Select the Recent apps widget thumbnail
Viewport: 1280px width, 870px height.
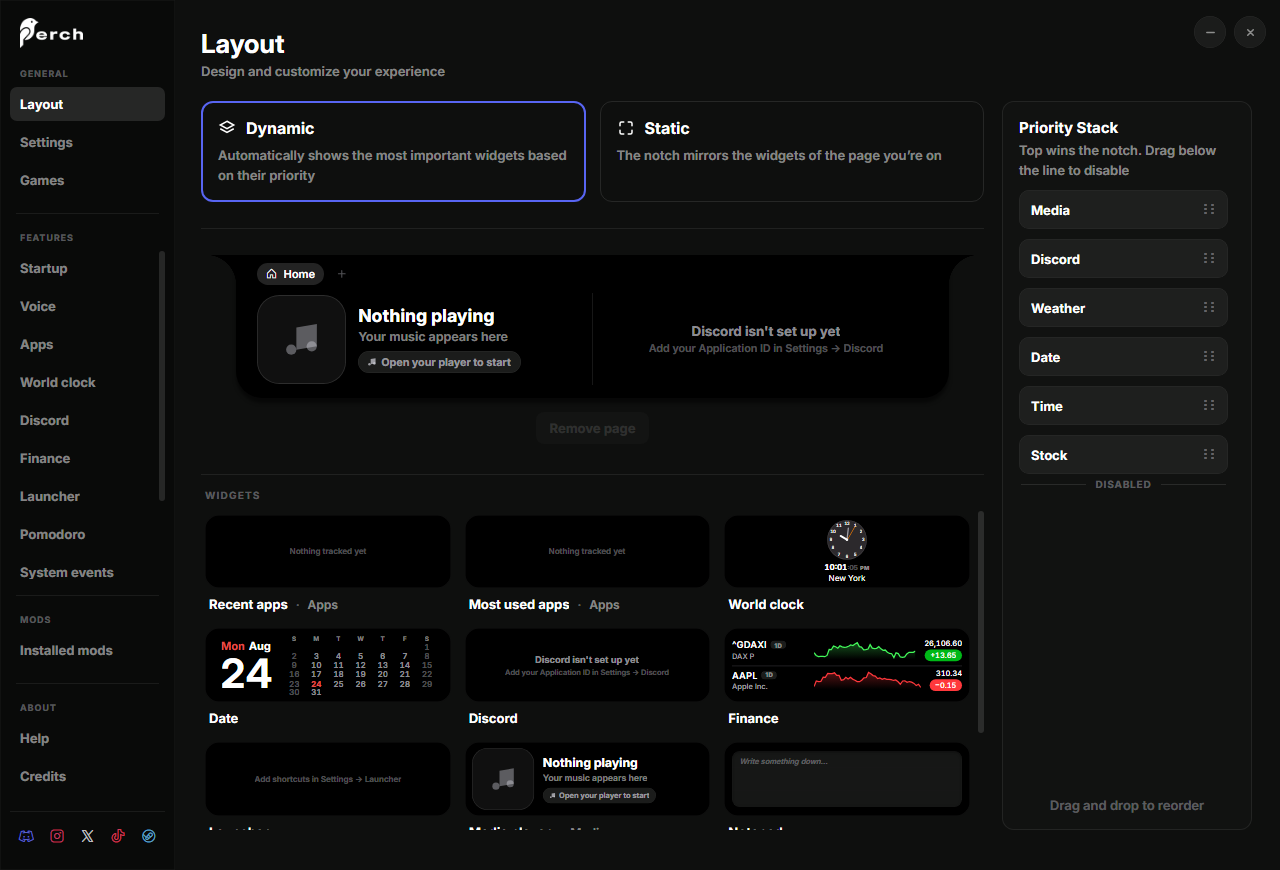point(328,551)
